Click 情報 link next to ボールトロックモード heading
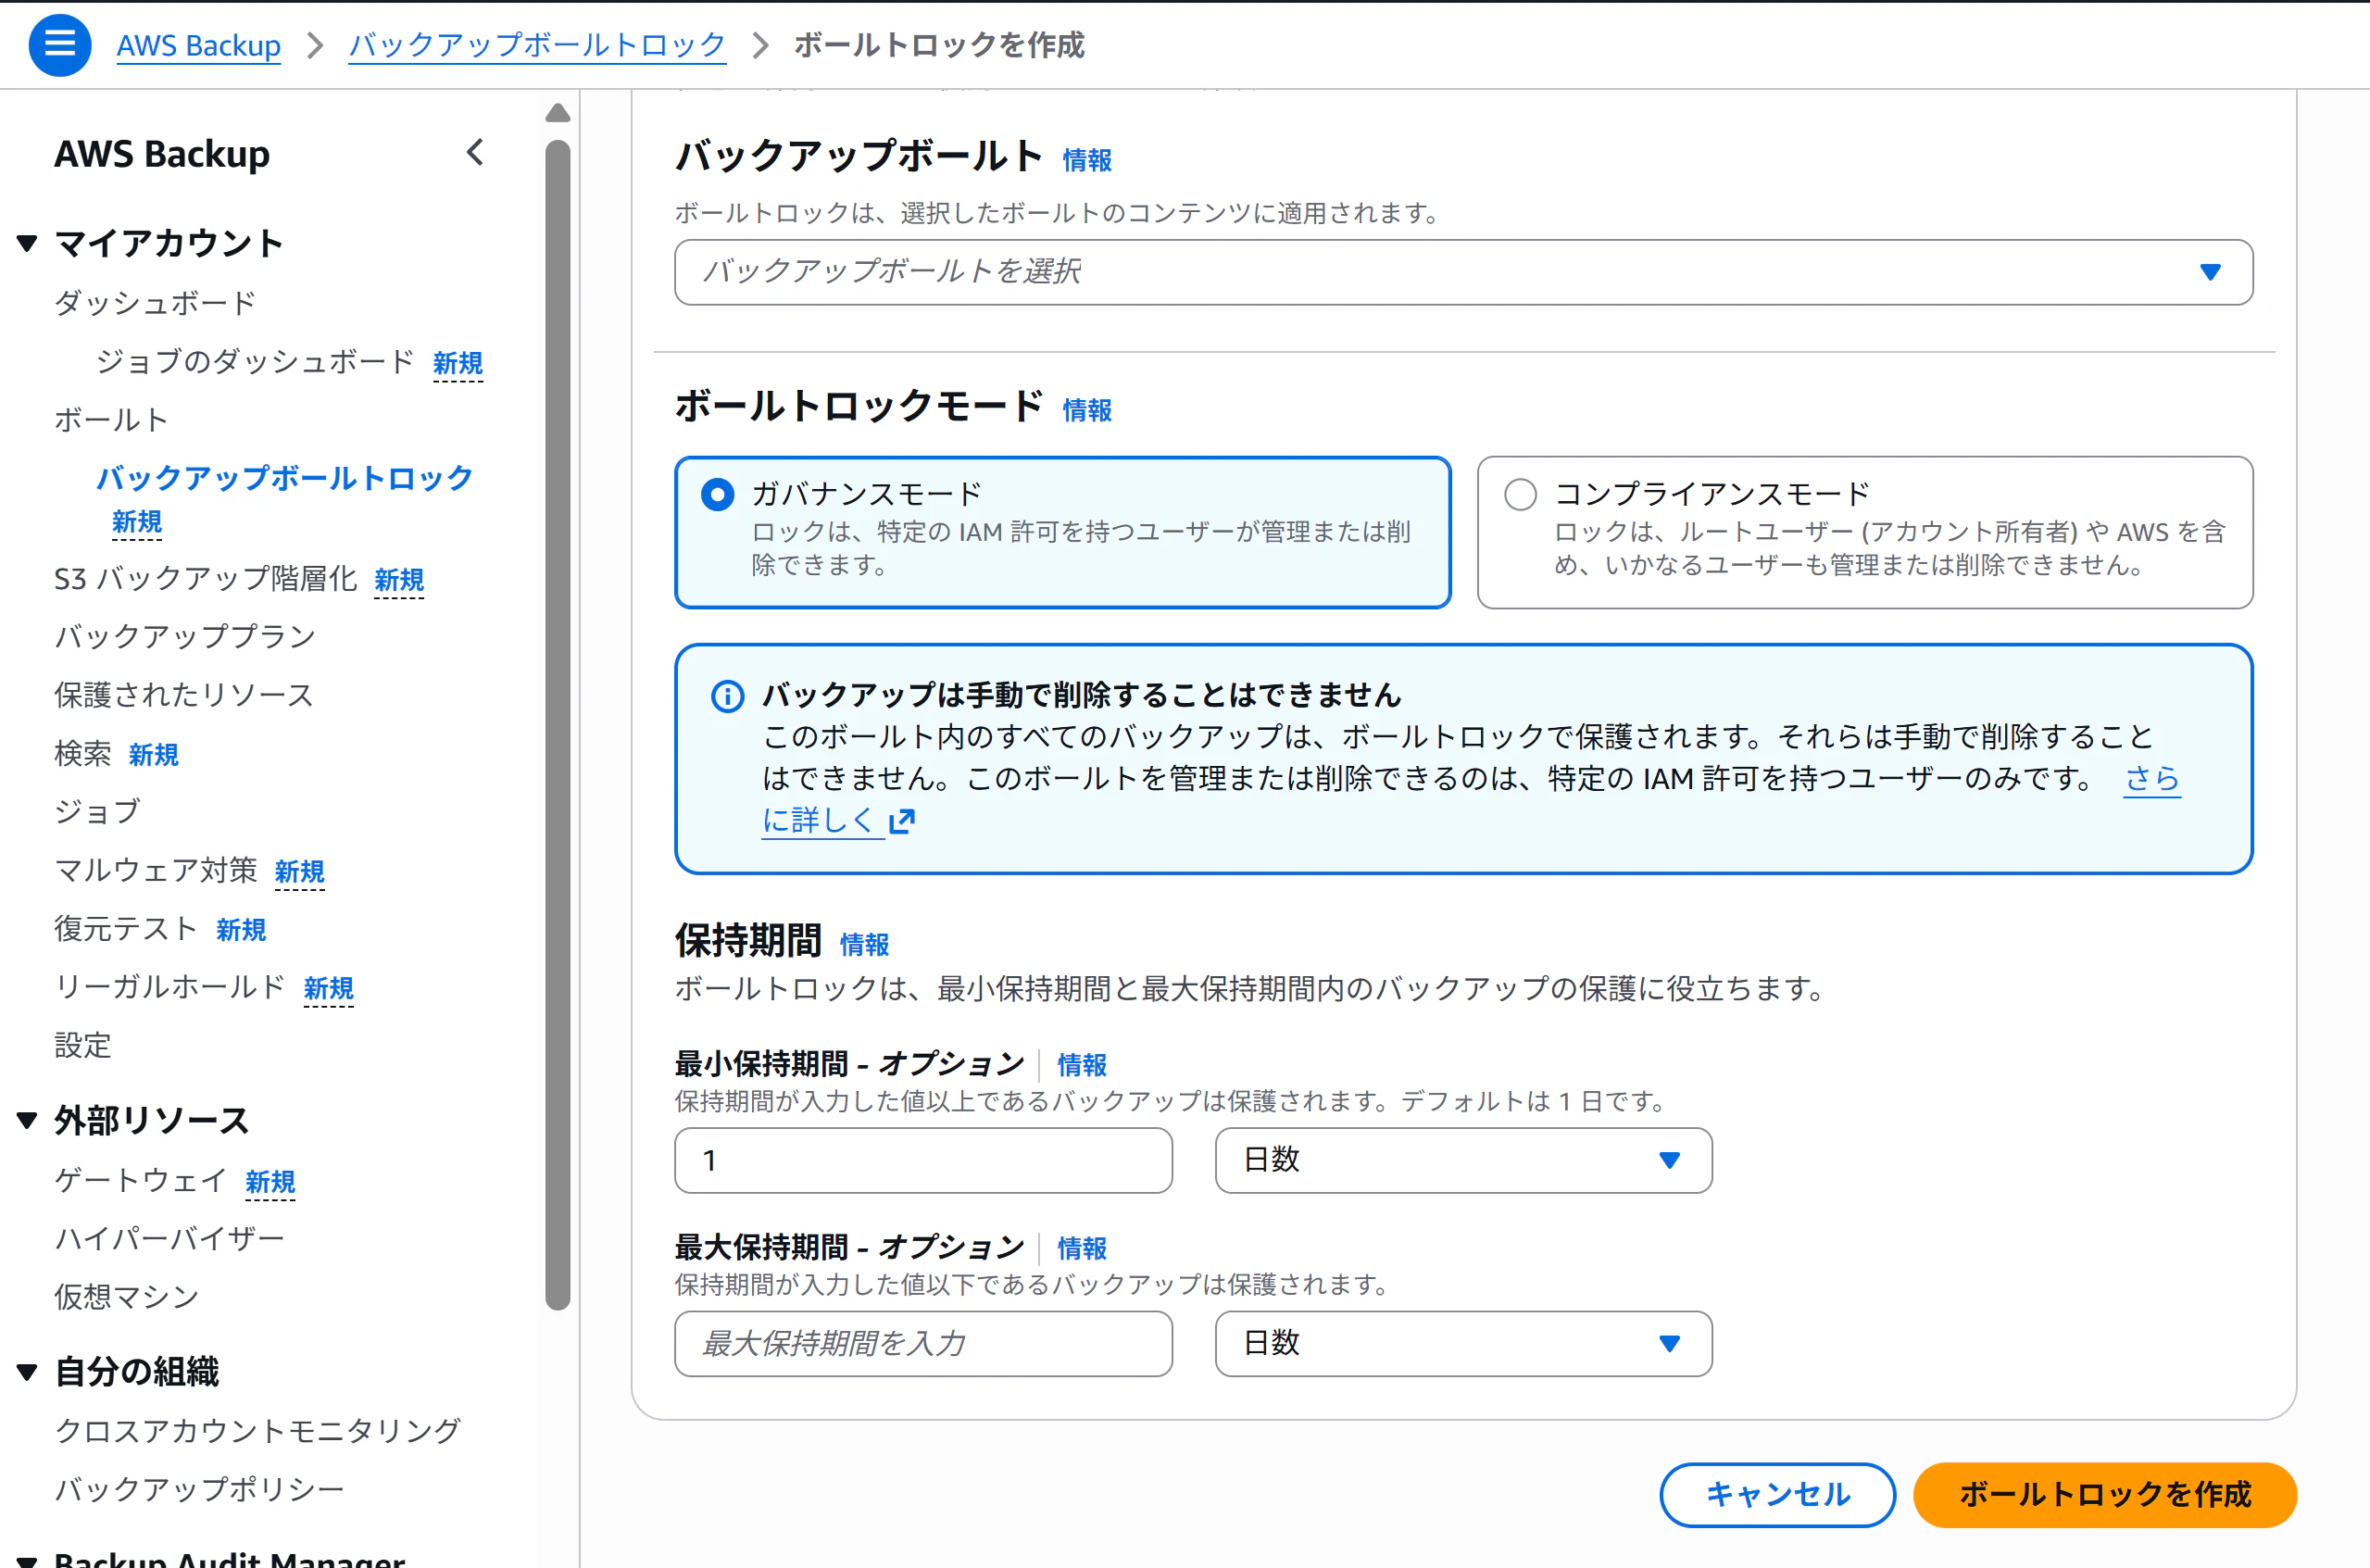 [1087, 410]
